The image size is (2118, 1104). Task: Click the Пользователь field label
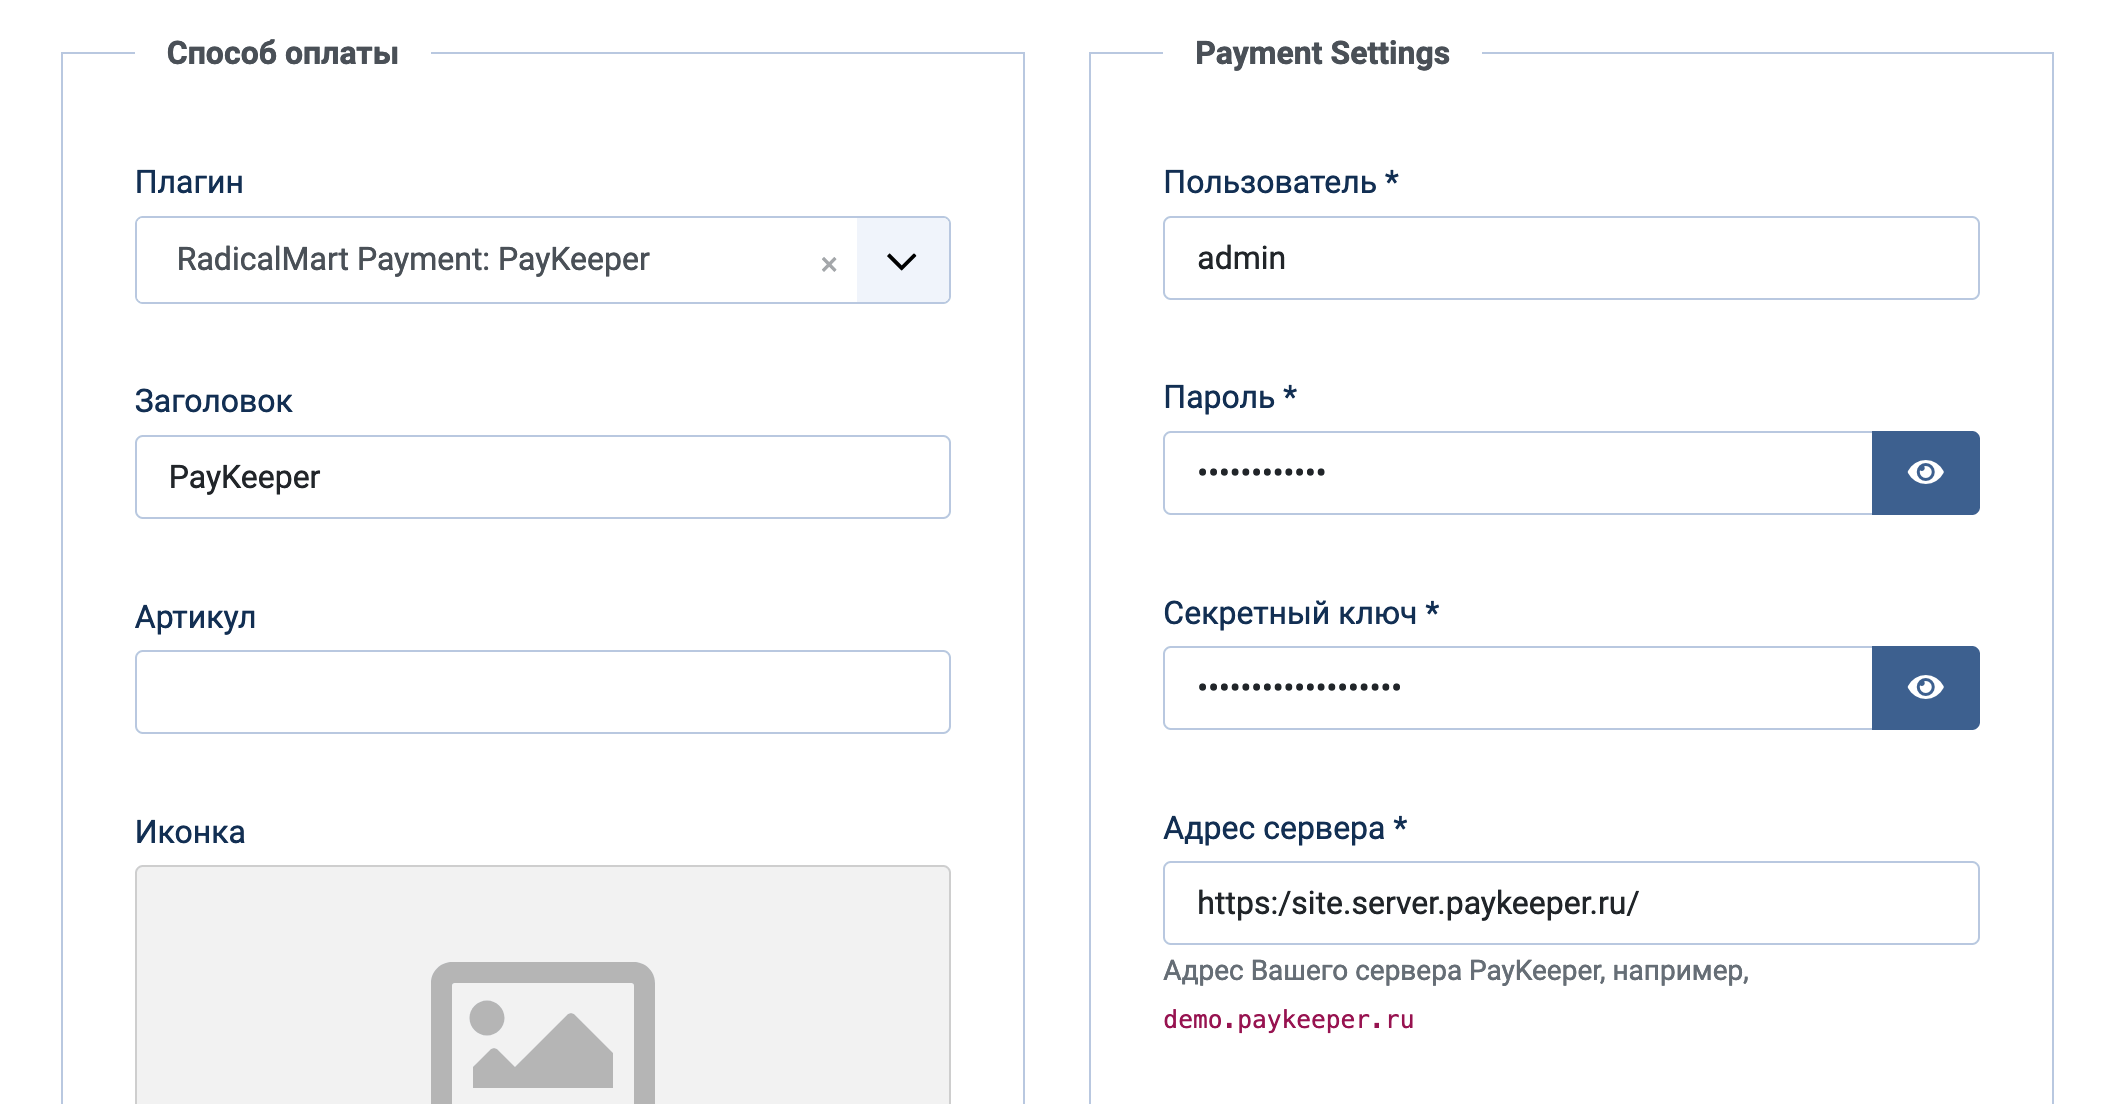(x=1270, y=182)
